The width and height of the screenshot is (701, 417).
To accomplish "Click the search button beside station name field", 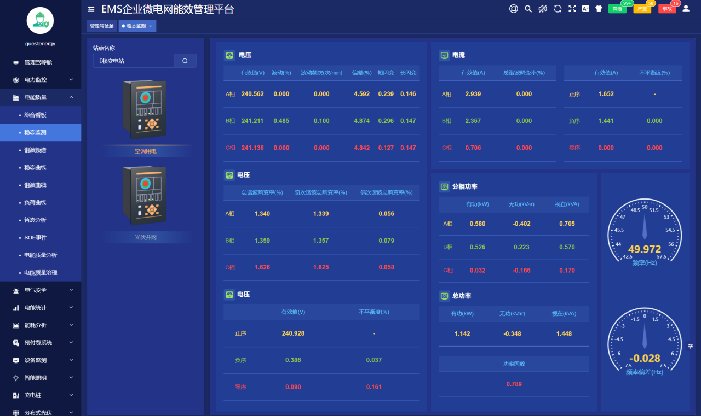I will point(184,61).
